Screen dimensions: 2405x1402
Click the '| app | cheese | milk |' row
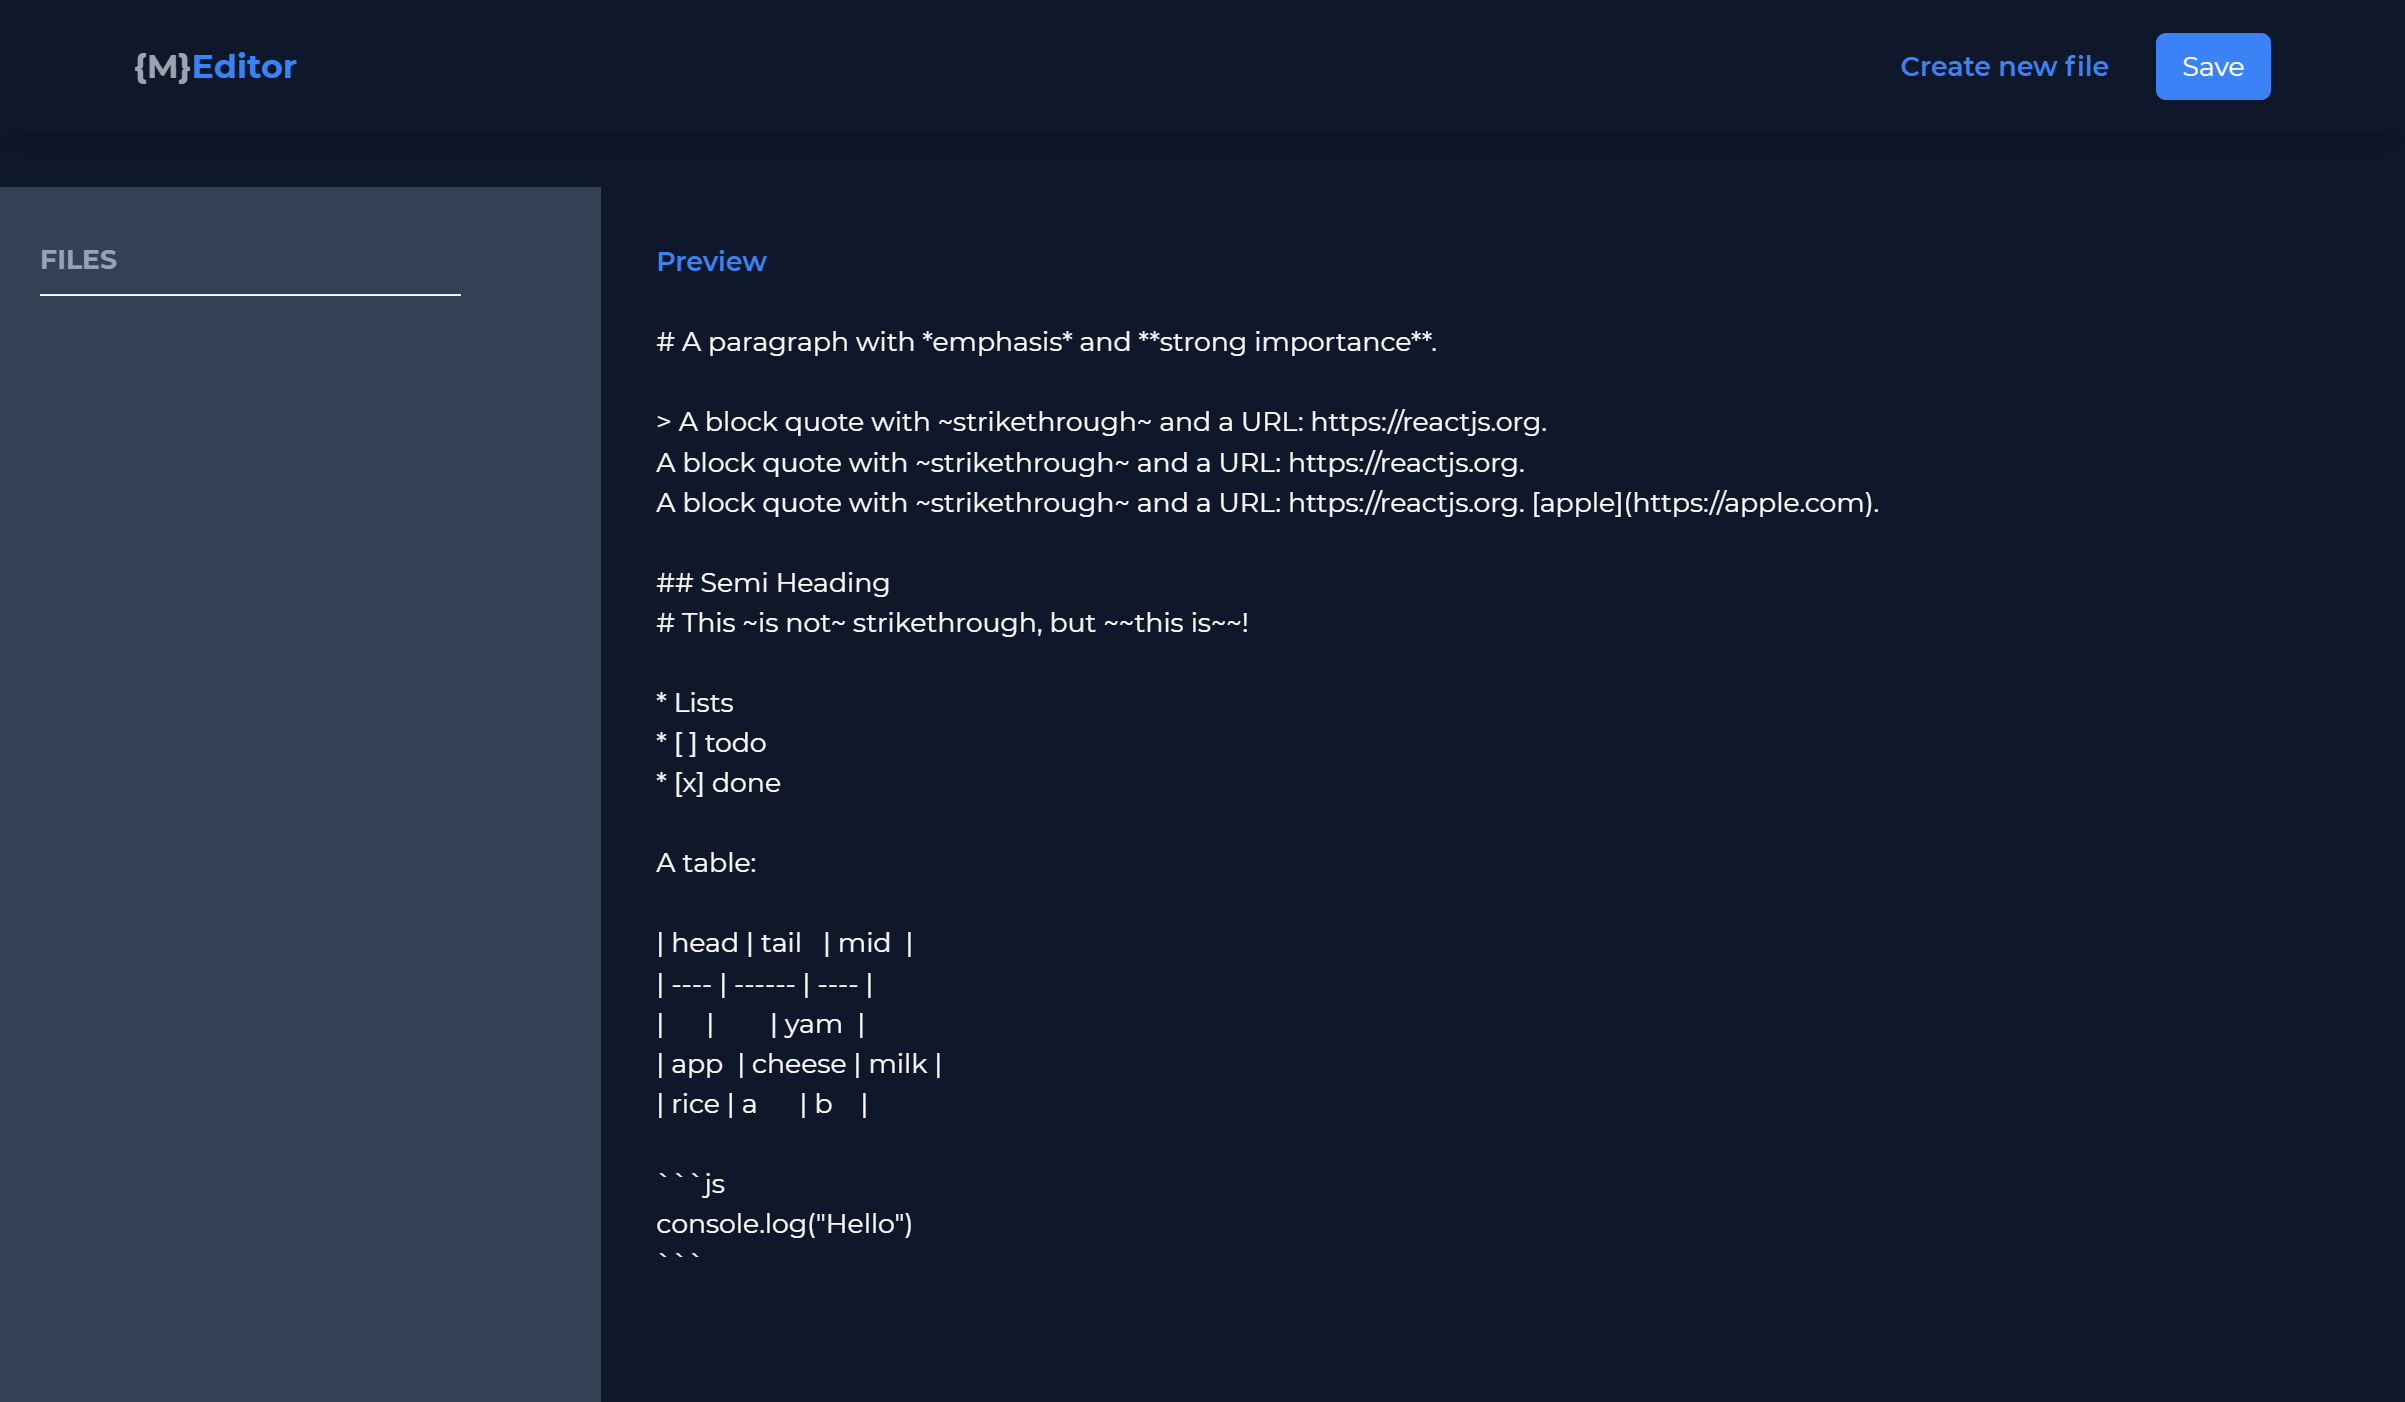point(799,1063)
